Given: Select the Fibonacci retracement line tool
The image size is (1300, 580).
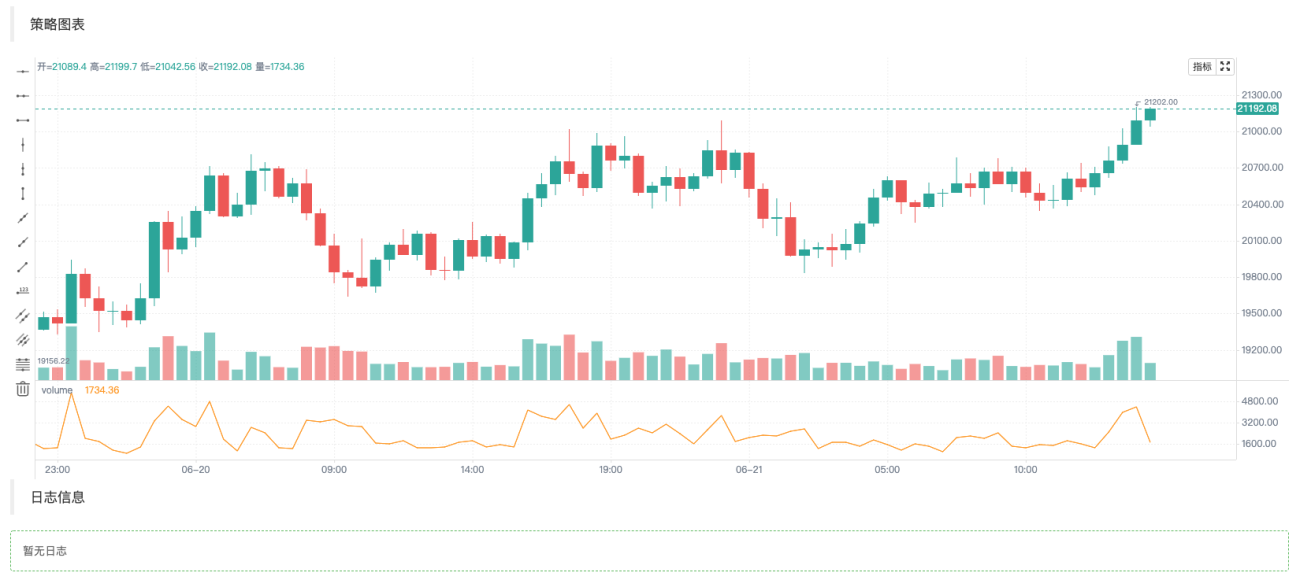Looking at the screenshot, I should coord(22,365).
